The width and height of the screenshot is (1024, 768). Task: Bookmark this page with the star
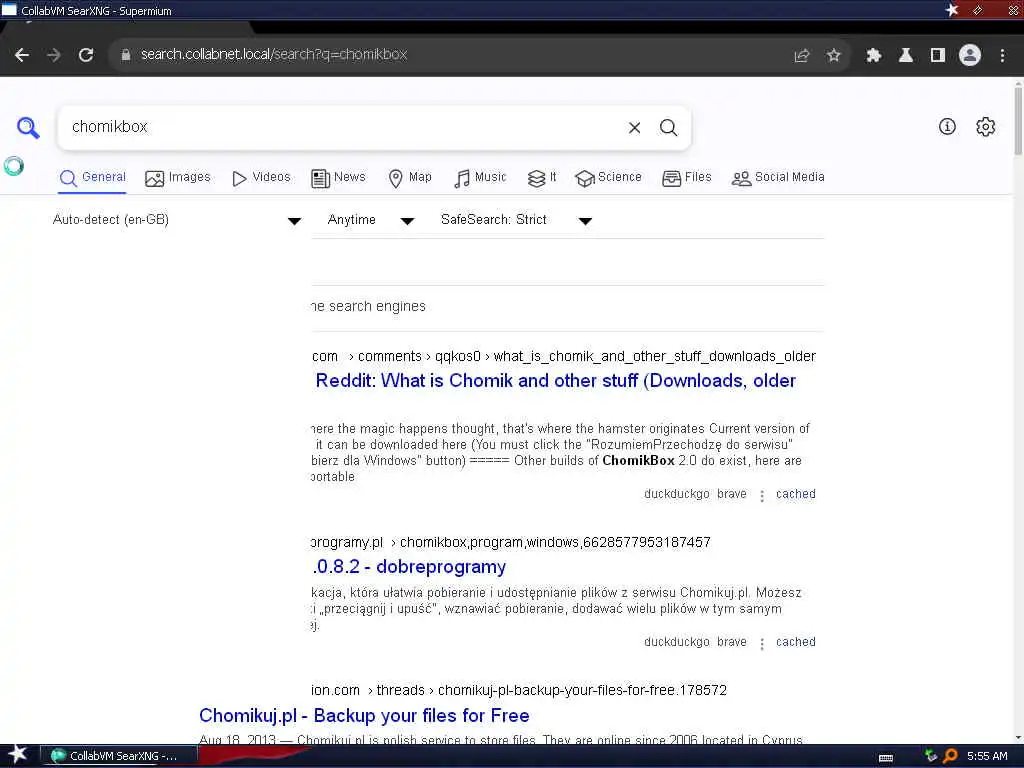pos(833,56)
